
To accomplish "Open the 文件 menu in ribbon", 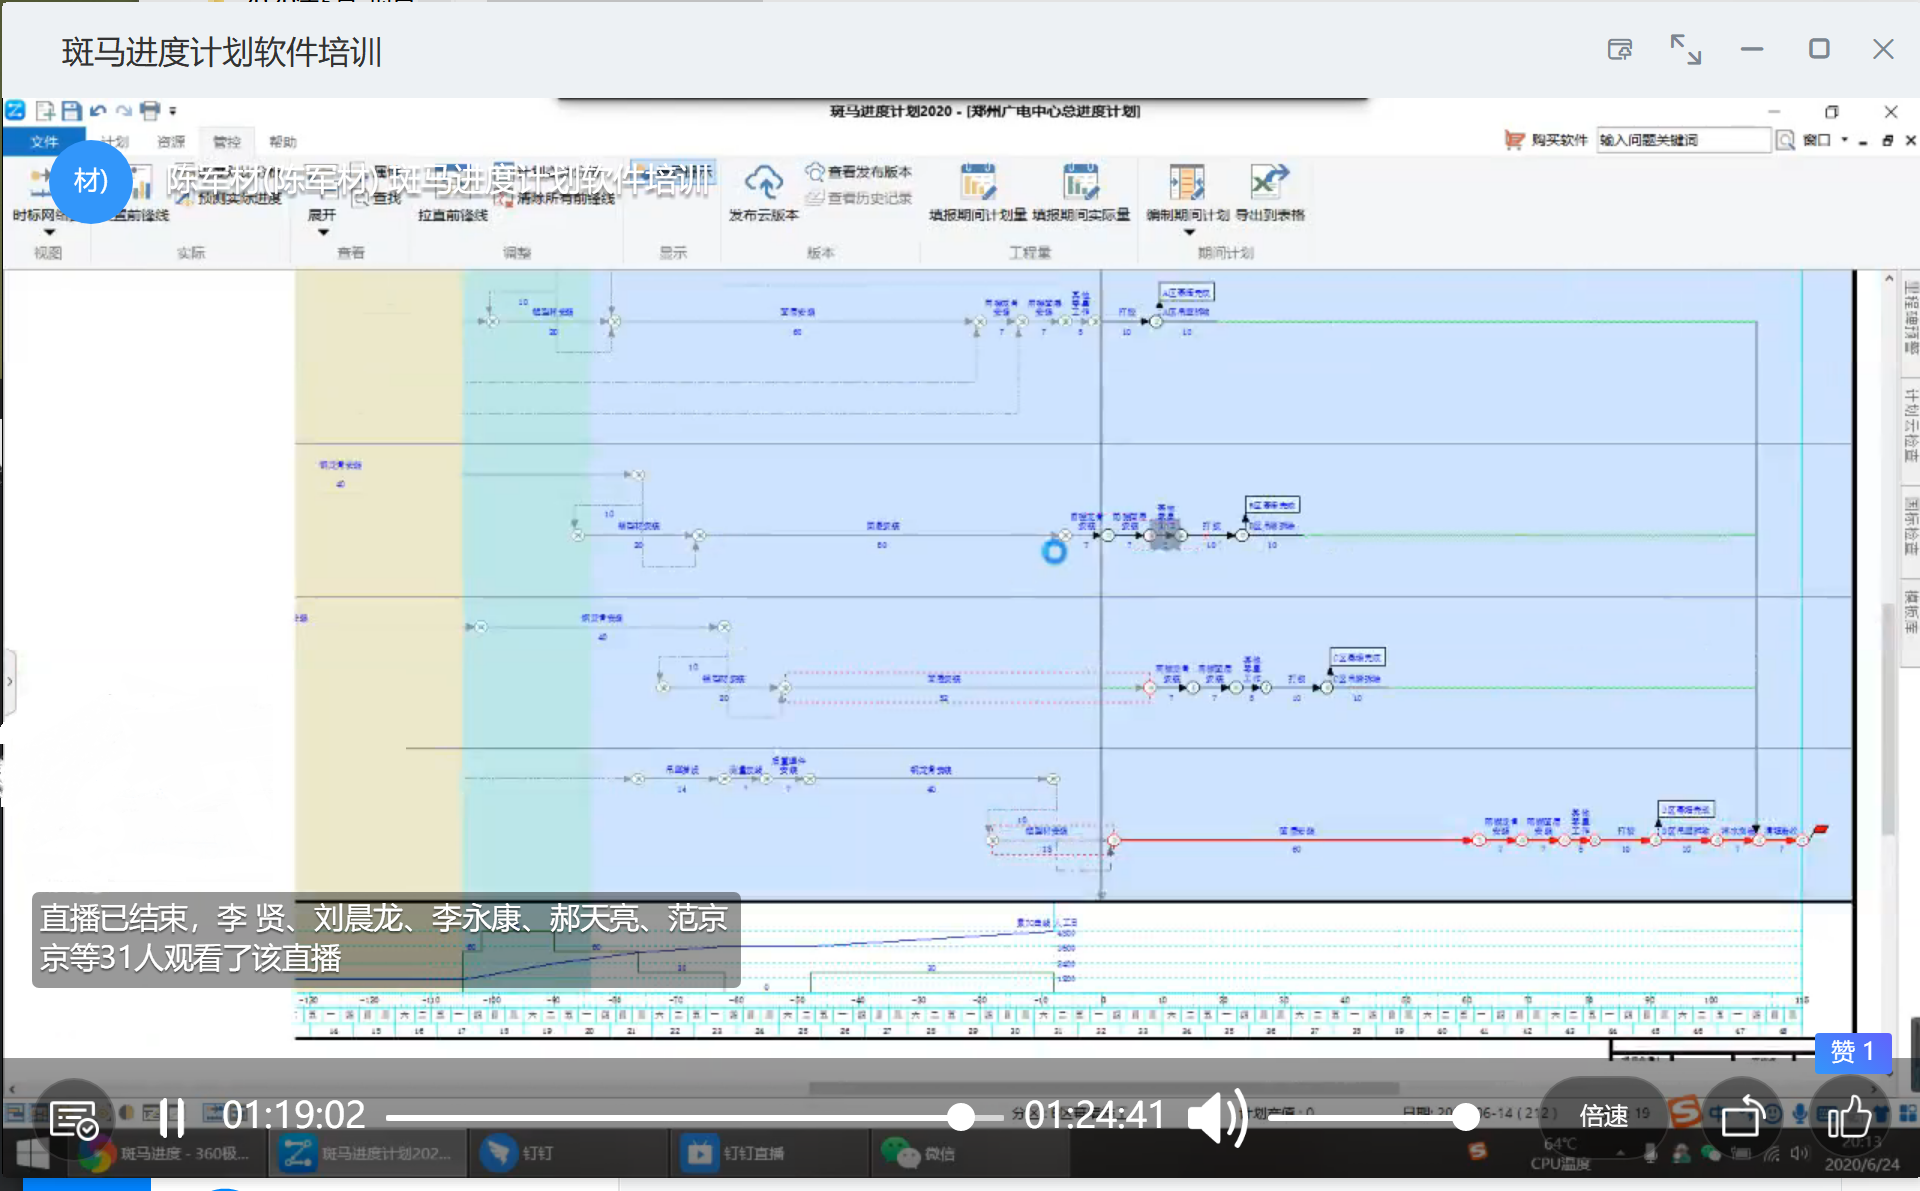I will (x=44, y=142).
